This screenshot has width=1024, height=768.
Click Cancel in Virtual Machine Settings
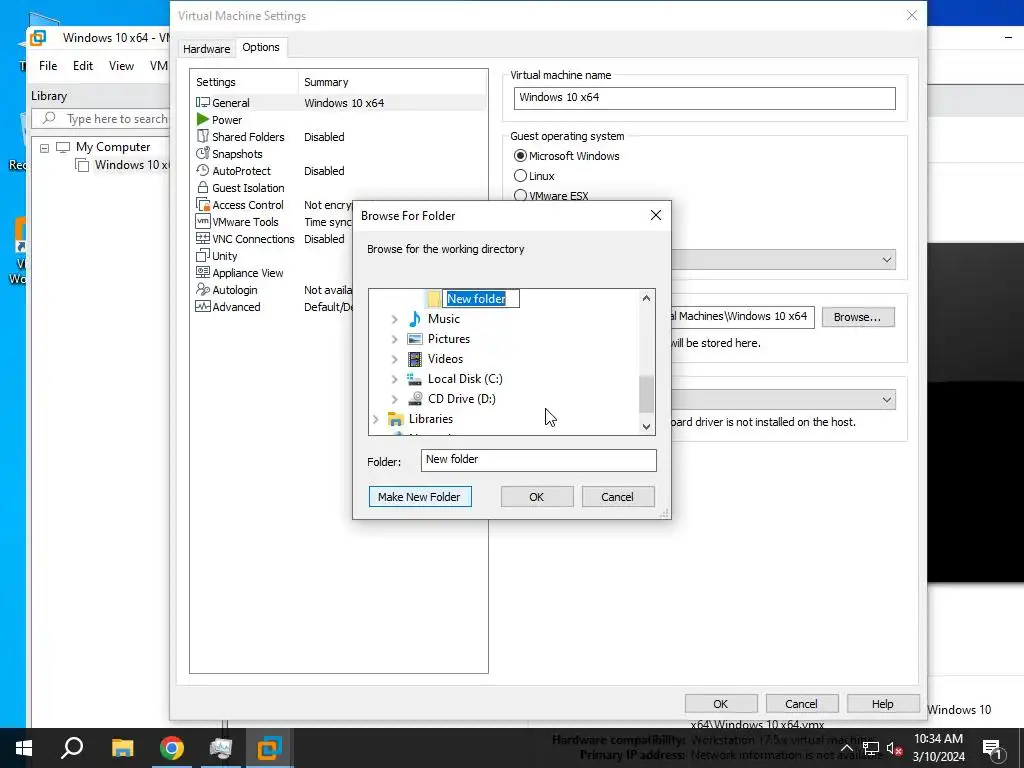point(802,703)
